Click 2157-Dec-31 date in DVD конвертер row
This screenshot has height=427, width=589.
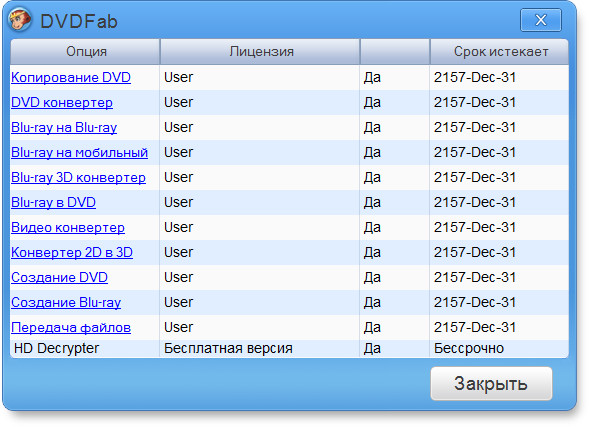[475, 102]
